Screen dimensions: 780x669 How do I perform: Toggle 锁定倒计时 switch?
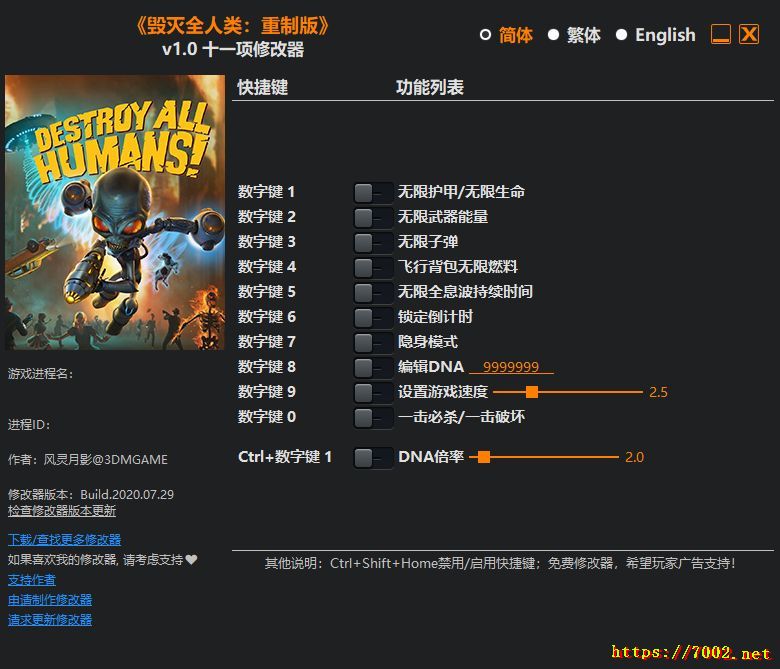coord(373,317)
